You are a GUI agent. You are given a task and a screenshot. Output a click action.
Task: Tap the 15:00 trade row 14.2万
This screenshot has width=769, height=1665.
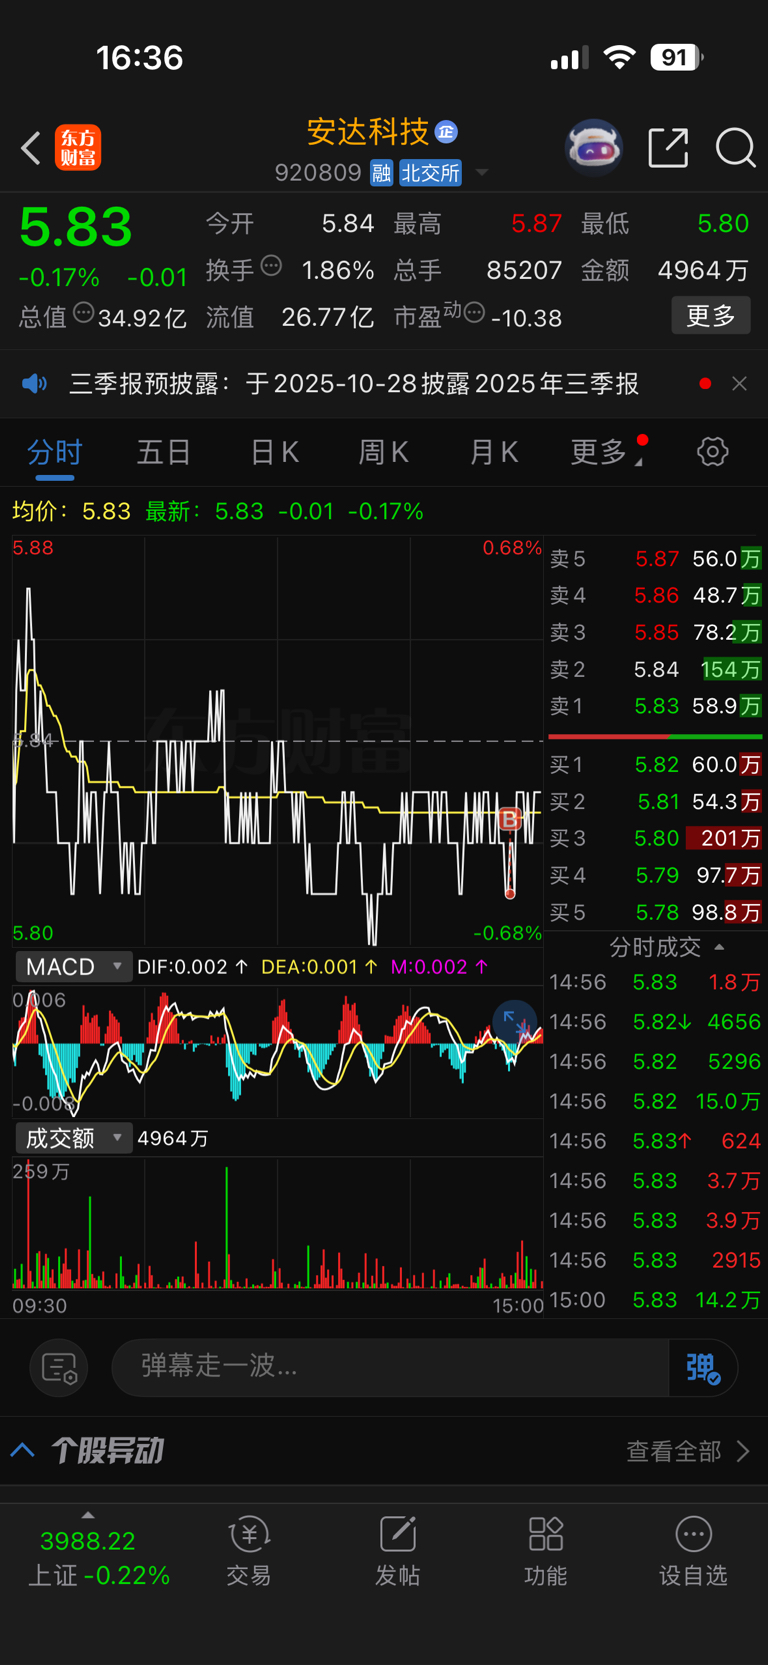[x=655, y=1300]
